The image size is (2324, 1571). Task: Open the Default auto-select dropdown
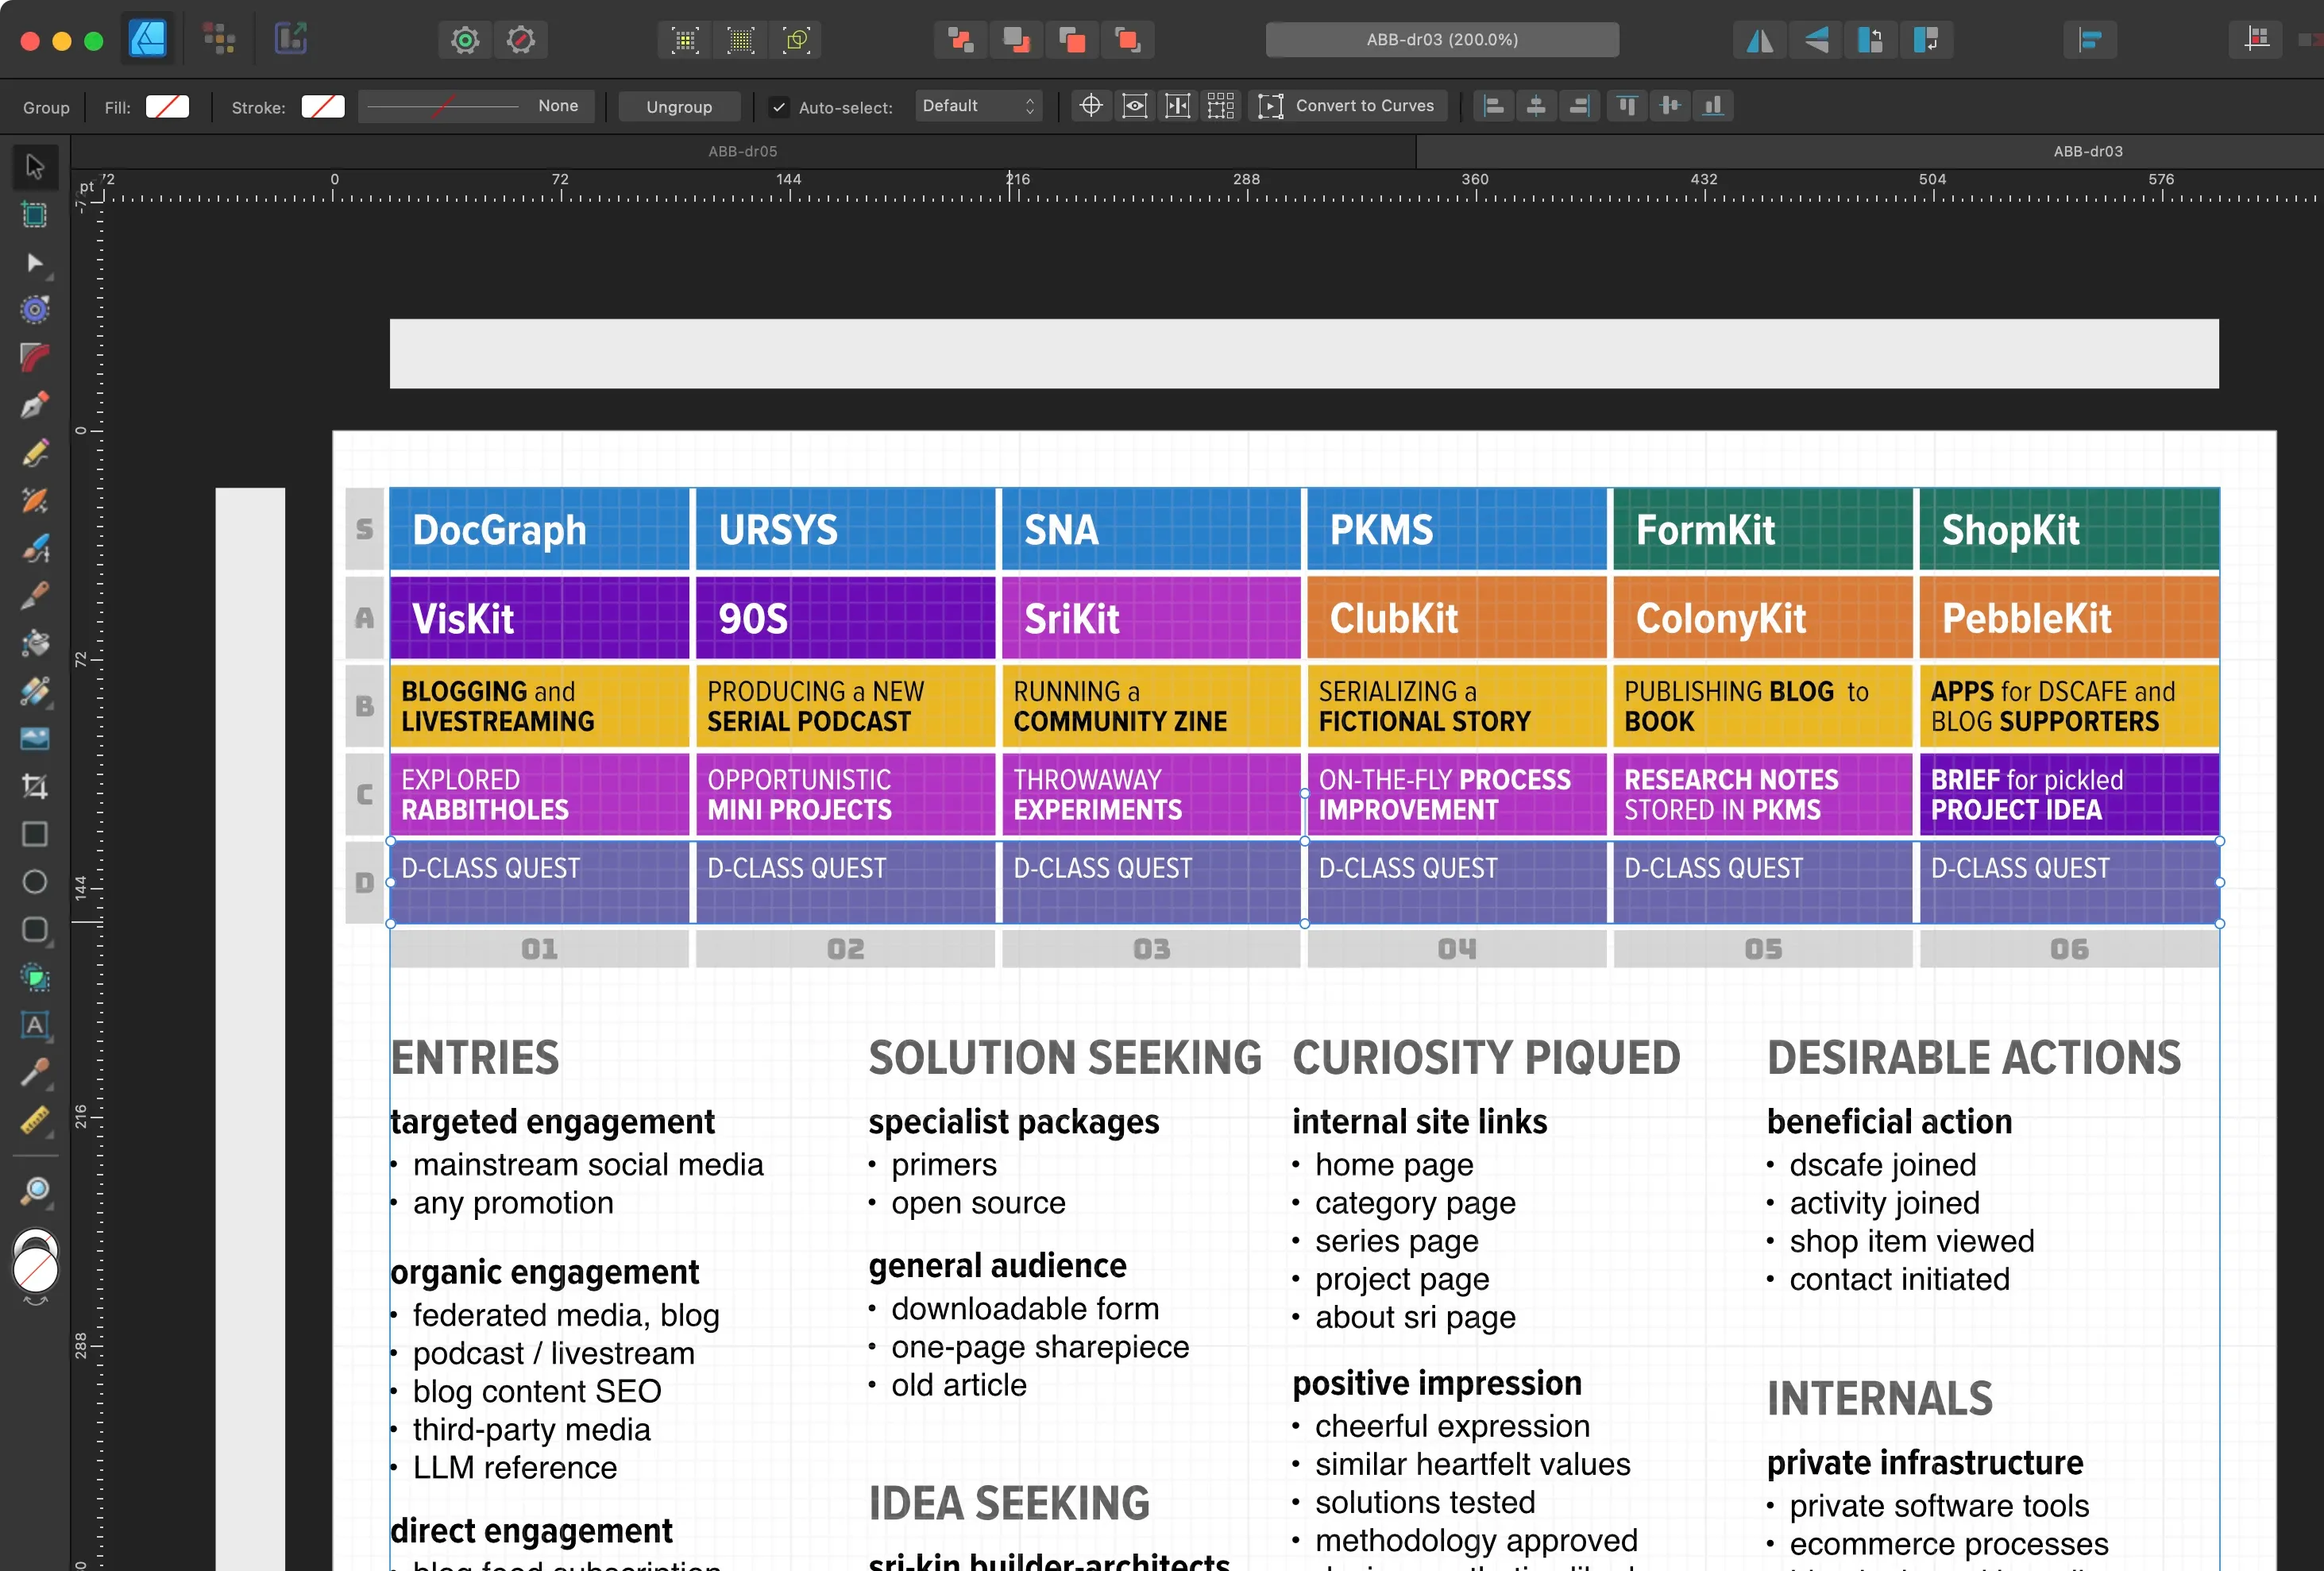(978, 105)
